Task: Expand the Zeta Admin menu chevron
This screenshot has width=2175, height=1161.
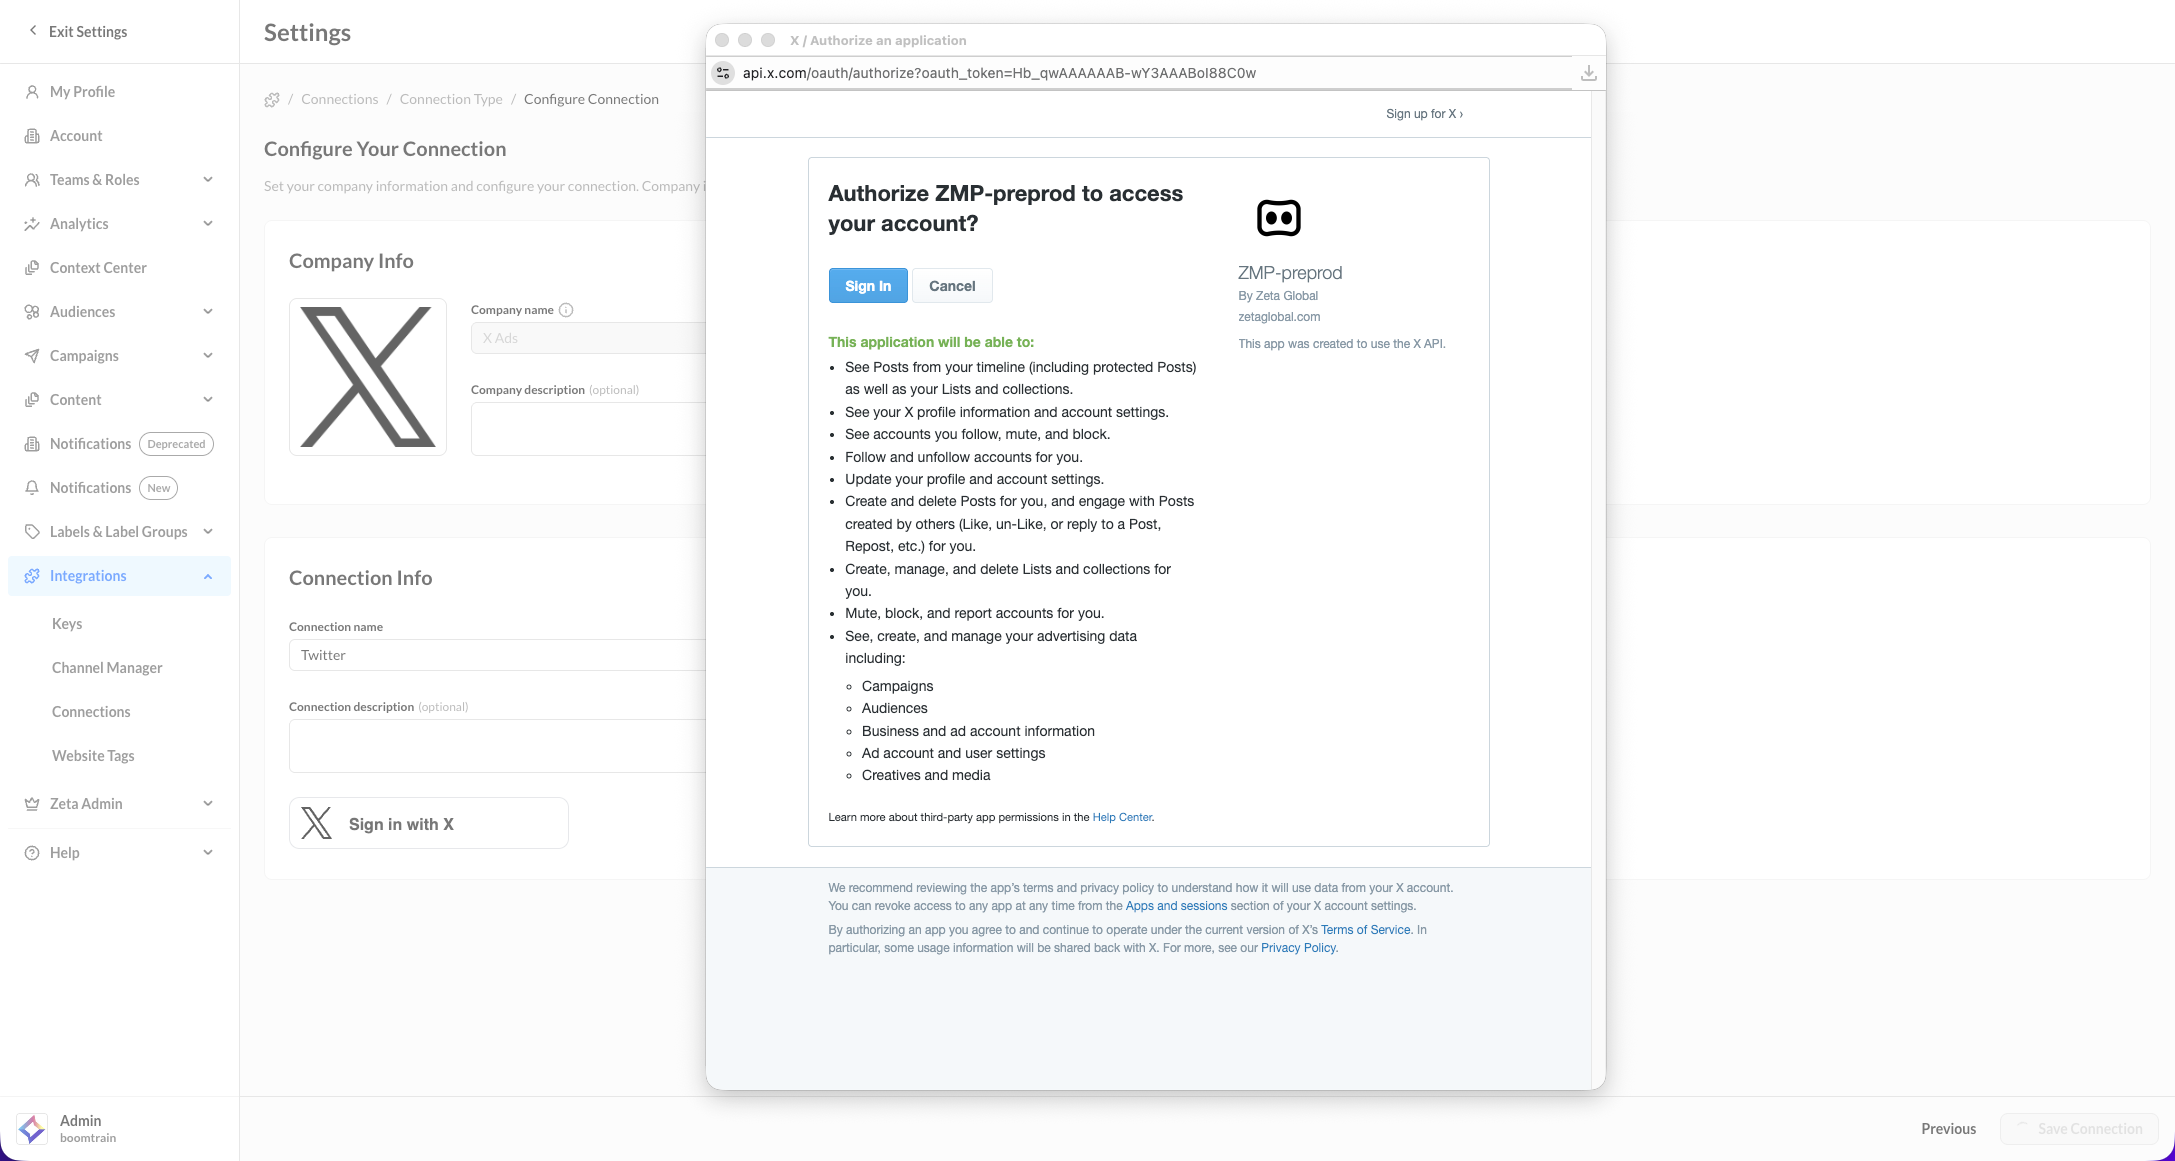Action: (x=208, y=804)
